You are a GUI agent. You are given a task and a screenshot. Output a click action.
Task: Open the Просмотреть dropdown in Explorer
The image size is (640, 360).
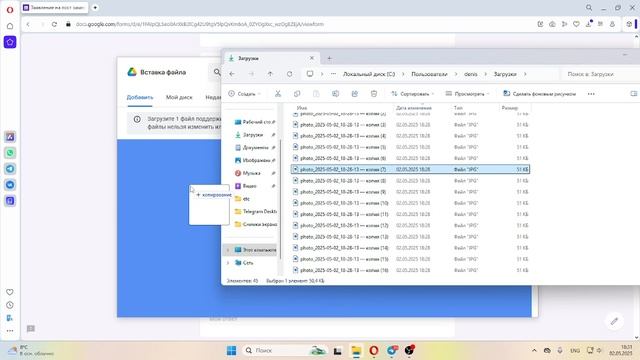(x=467, y=94)
